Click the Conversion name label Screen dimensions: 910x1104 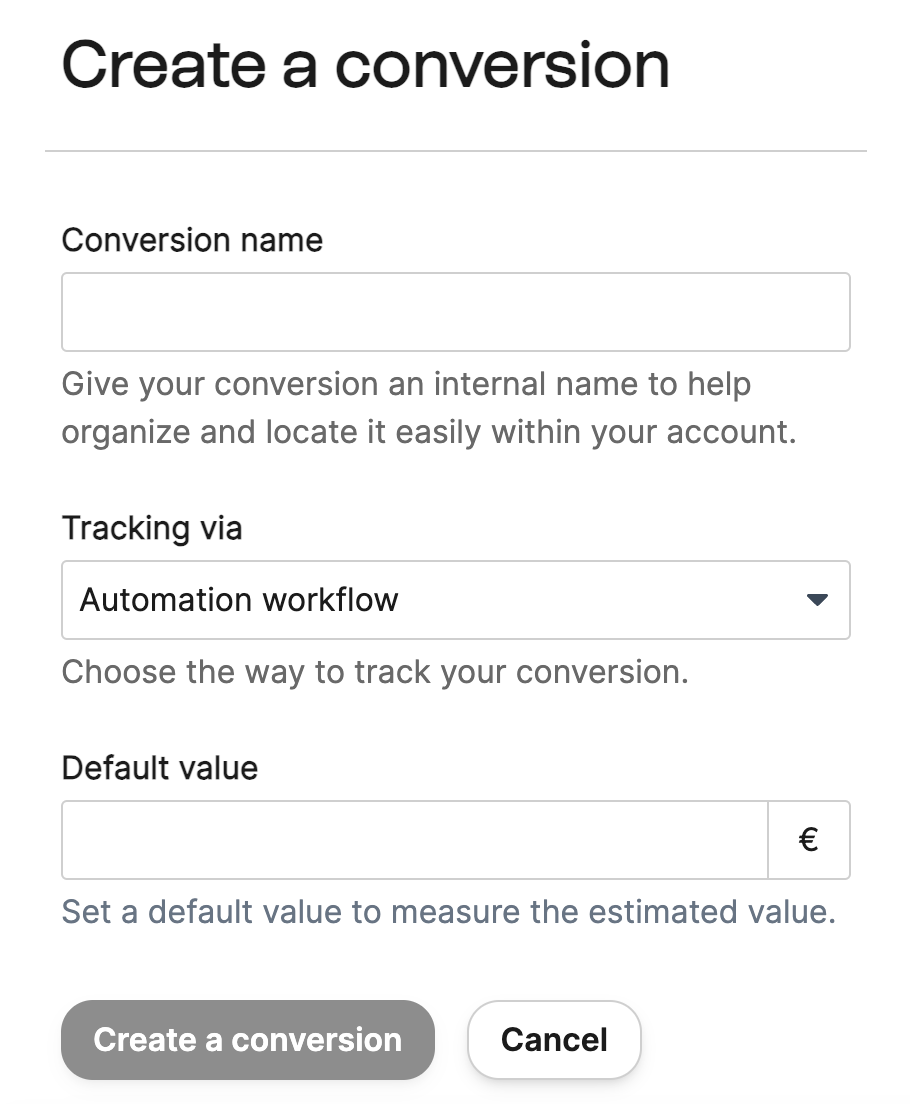pyautogui.click(x=192, y=240)
